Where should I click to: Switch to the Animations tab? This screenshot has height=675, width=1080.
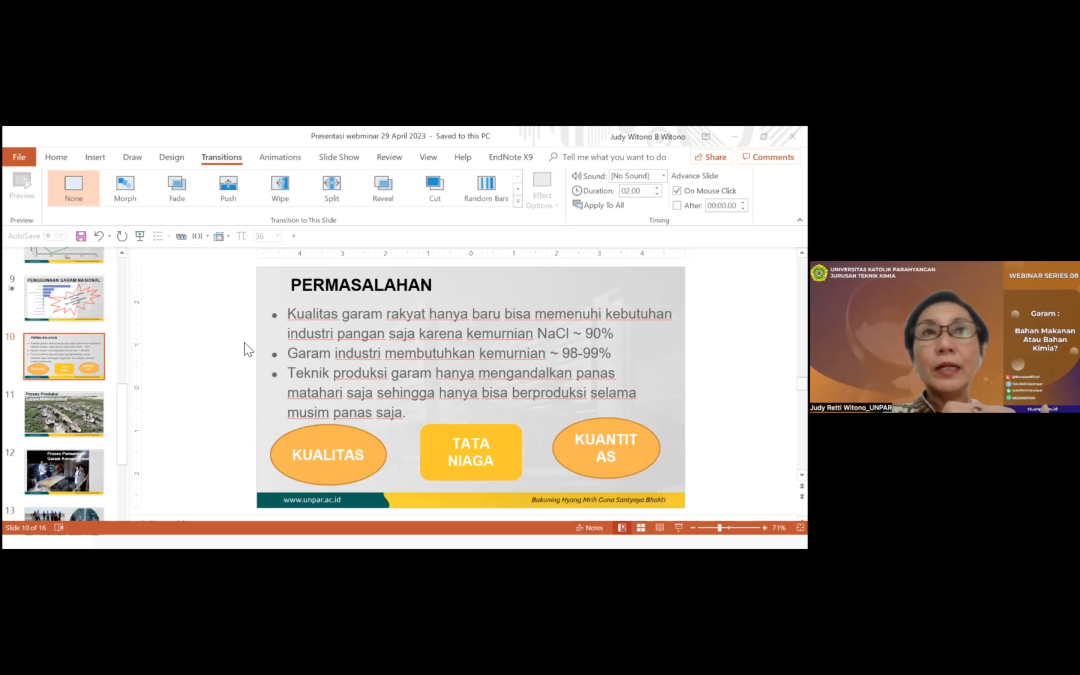point(279,156)
